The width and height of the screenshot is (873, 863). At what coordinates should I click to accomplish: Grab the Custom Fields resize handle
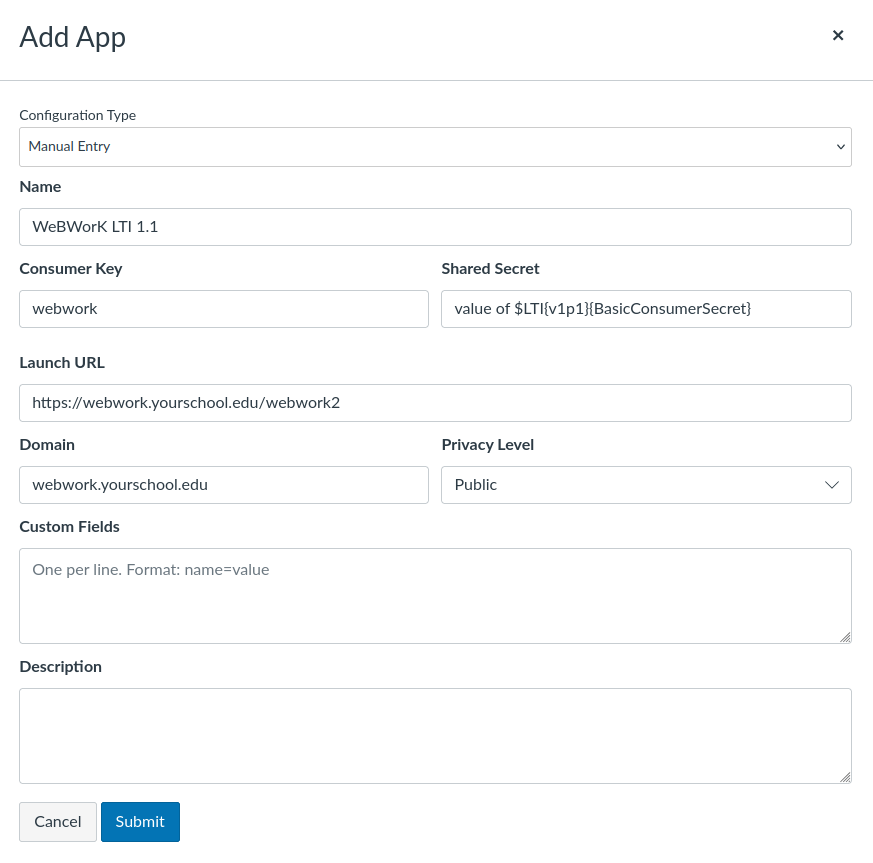tap(845, 637)
